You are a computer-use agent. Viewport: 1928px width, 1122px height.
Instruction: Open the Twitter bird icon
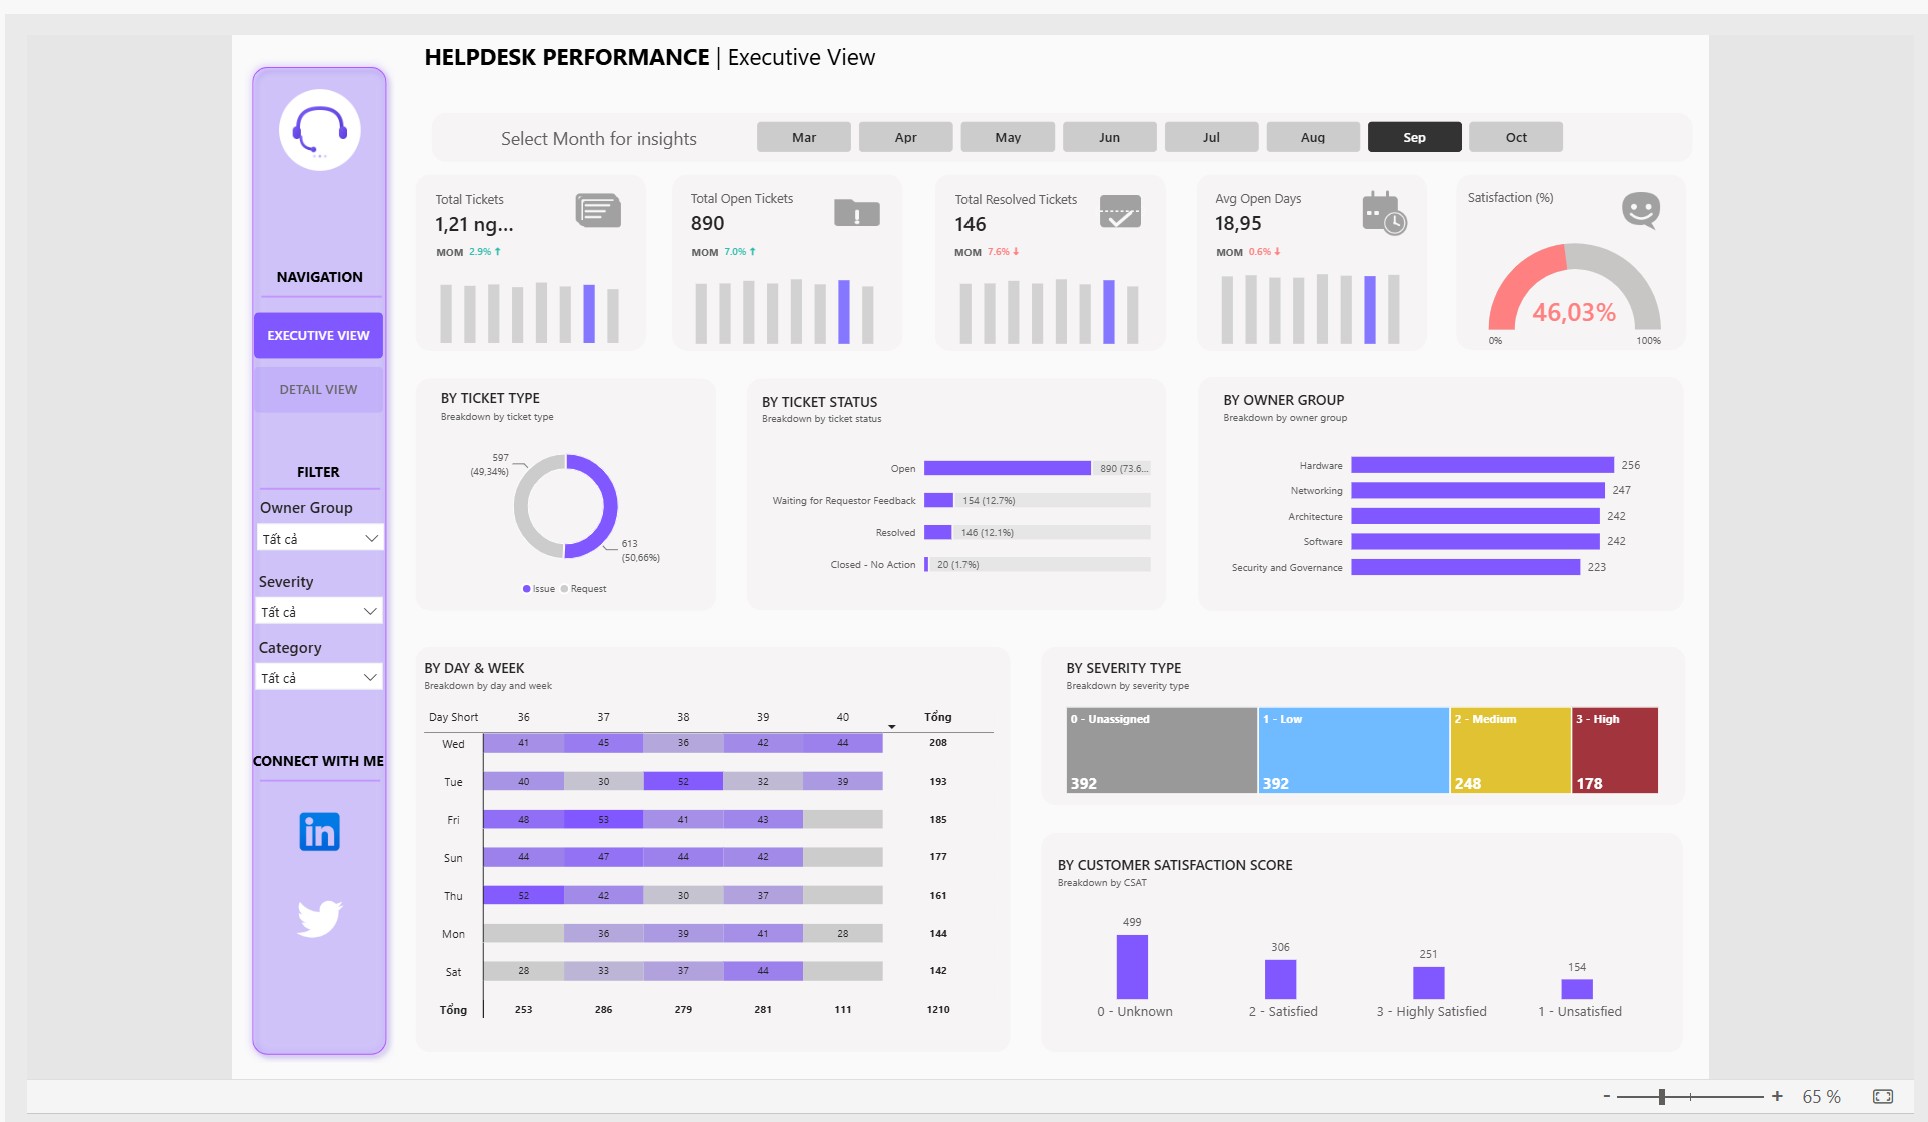point(319,918)
